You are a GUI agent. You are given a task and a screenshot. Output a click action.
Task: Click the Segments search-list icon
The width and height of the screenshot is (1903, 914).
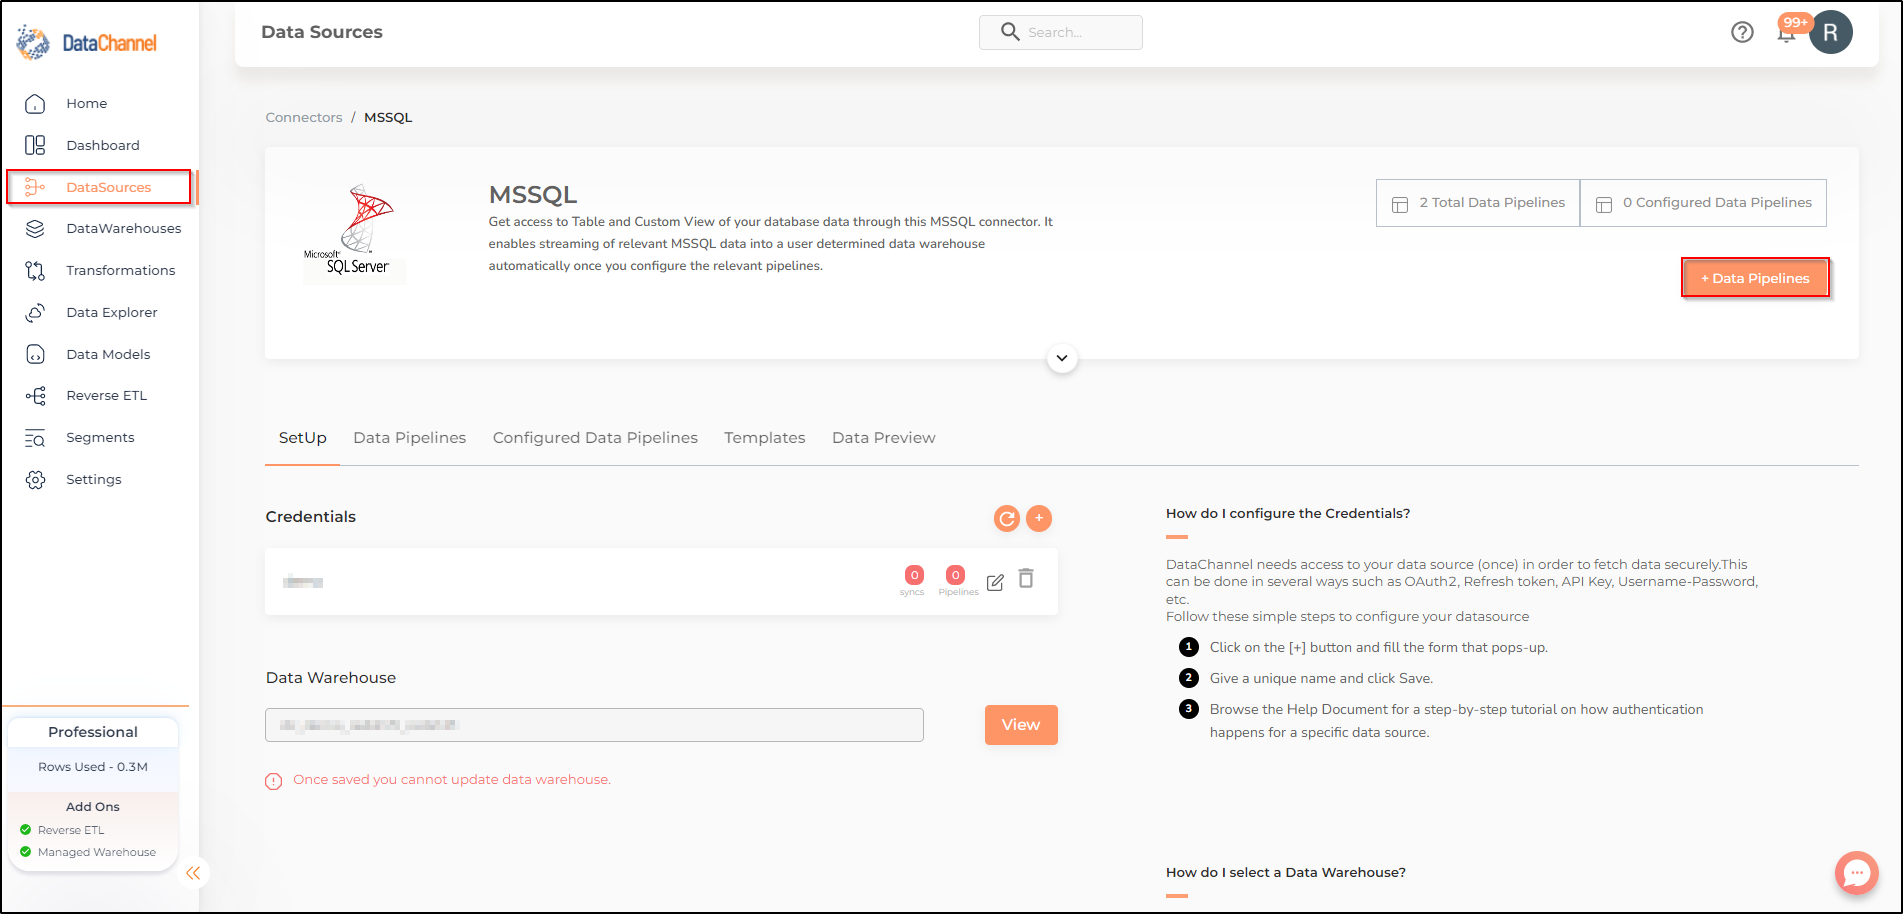click(35, 437)
